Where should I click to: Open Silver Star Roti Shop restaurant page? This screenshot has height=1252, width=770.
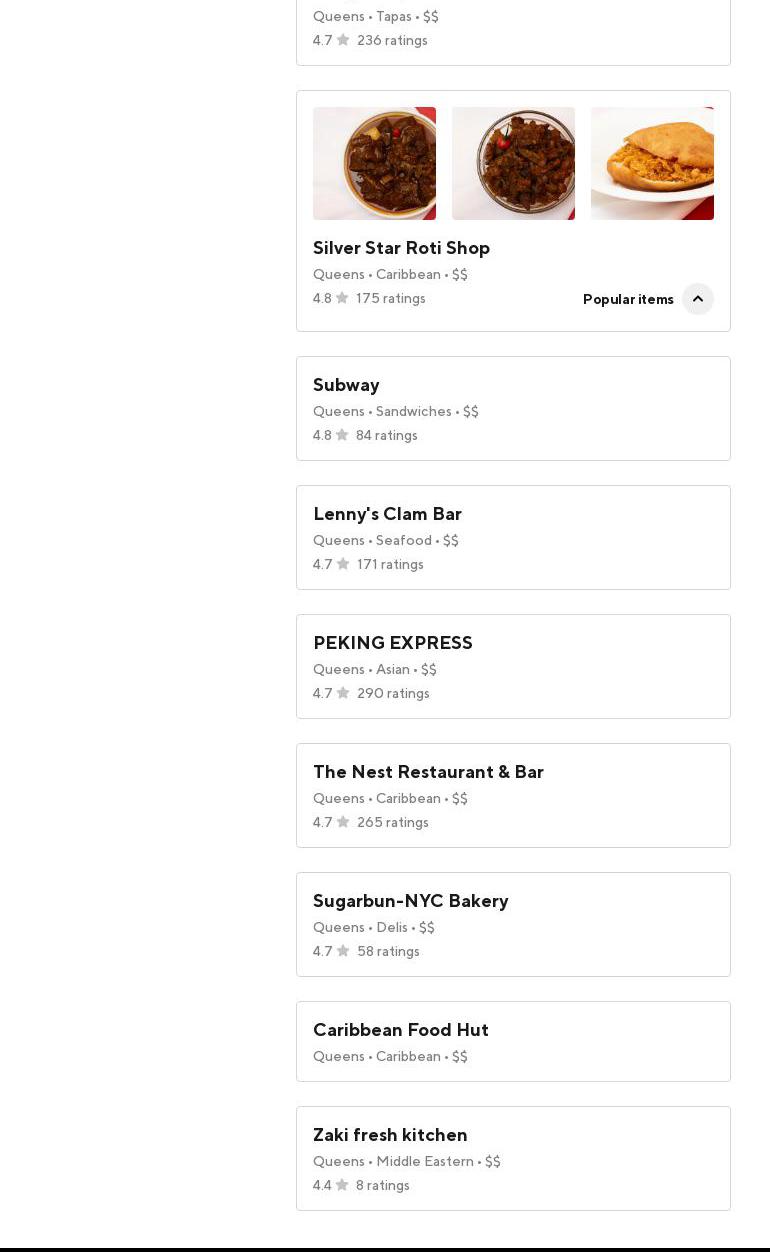click(x=401, y=248)
